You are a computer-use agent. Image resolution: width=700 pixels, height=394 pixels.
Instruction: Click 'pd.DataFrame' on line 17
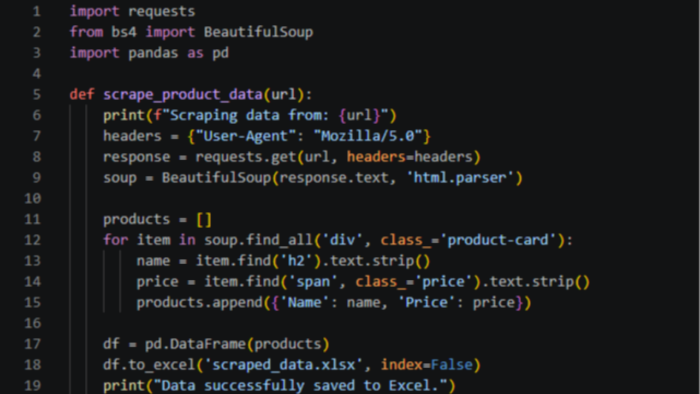[195, 344]
